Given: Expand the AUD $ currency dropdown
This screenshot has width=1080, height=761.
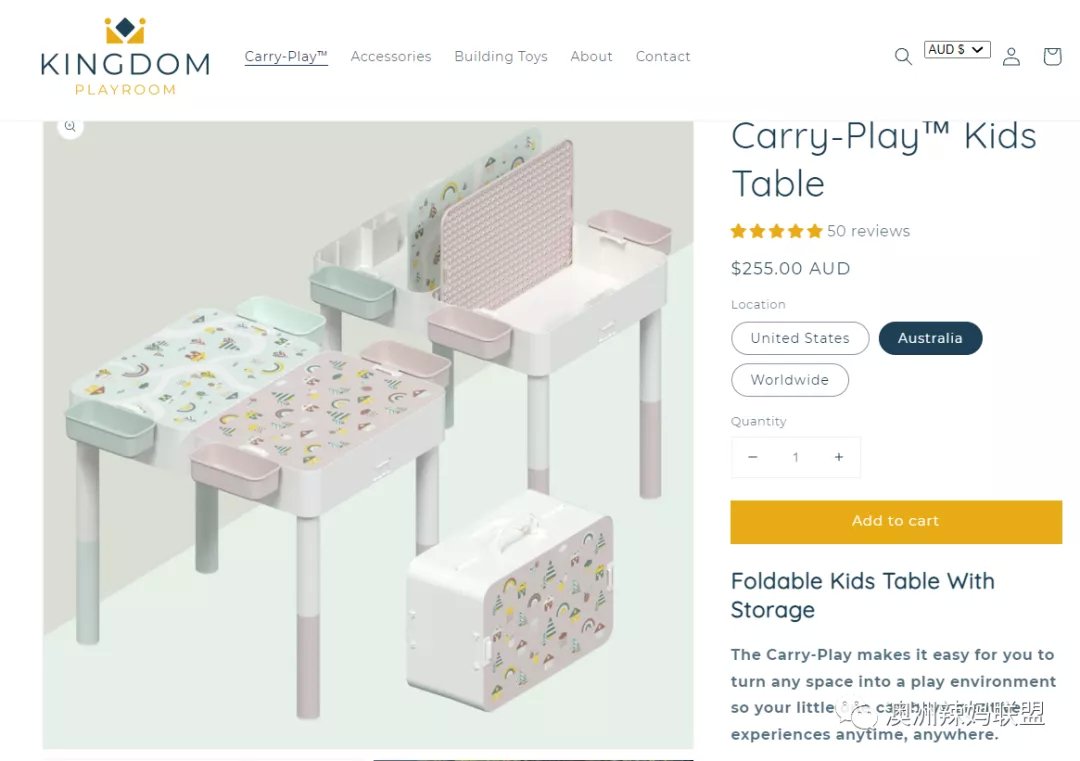Looking at the screenshot, I should (957, 50).
